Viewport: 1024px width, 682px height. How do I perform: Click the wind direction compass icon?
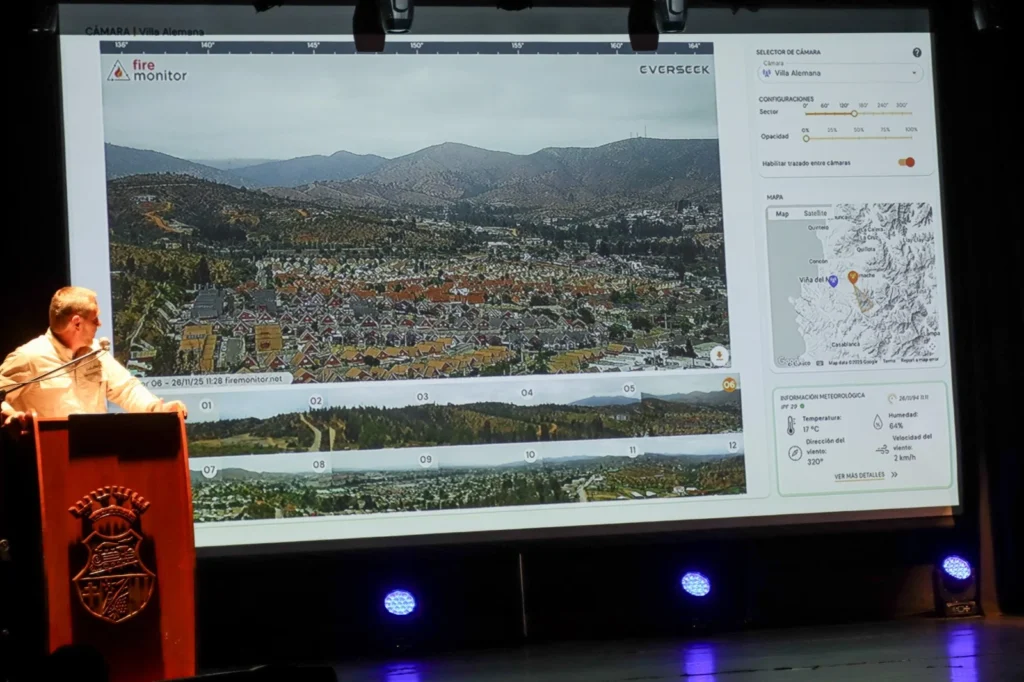coord(794,453)
